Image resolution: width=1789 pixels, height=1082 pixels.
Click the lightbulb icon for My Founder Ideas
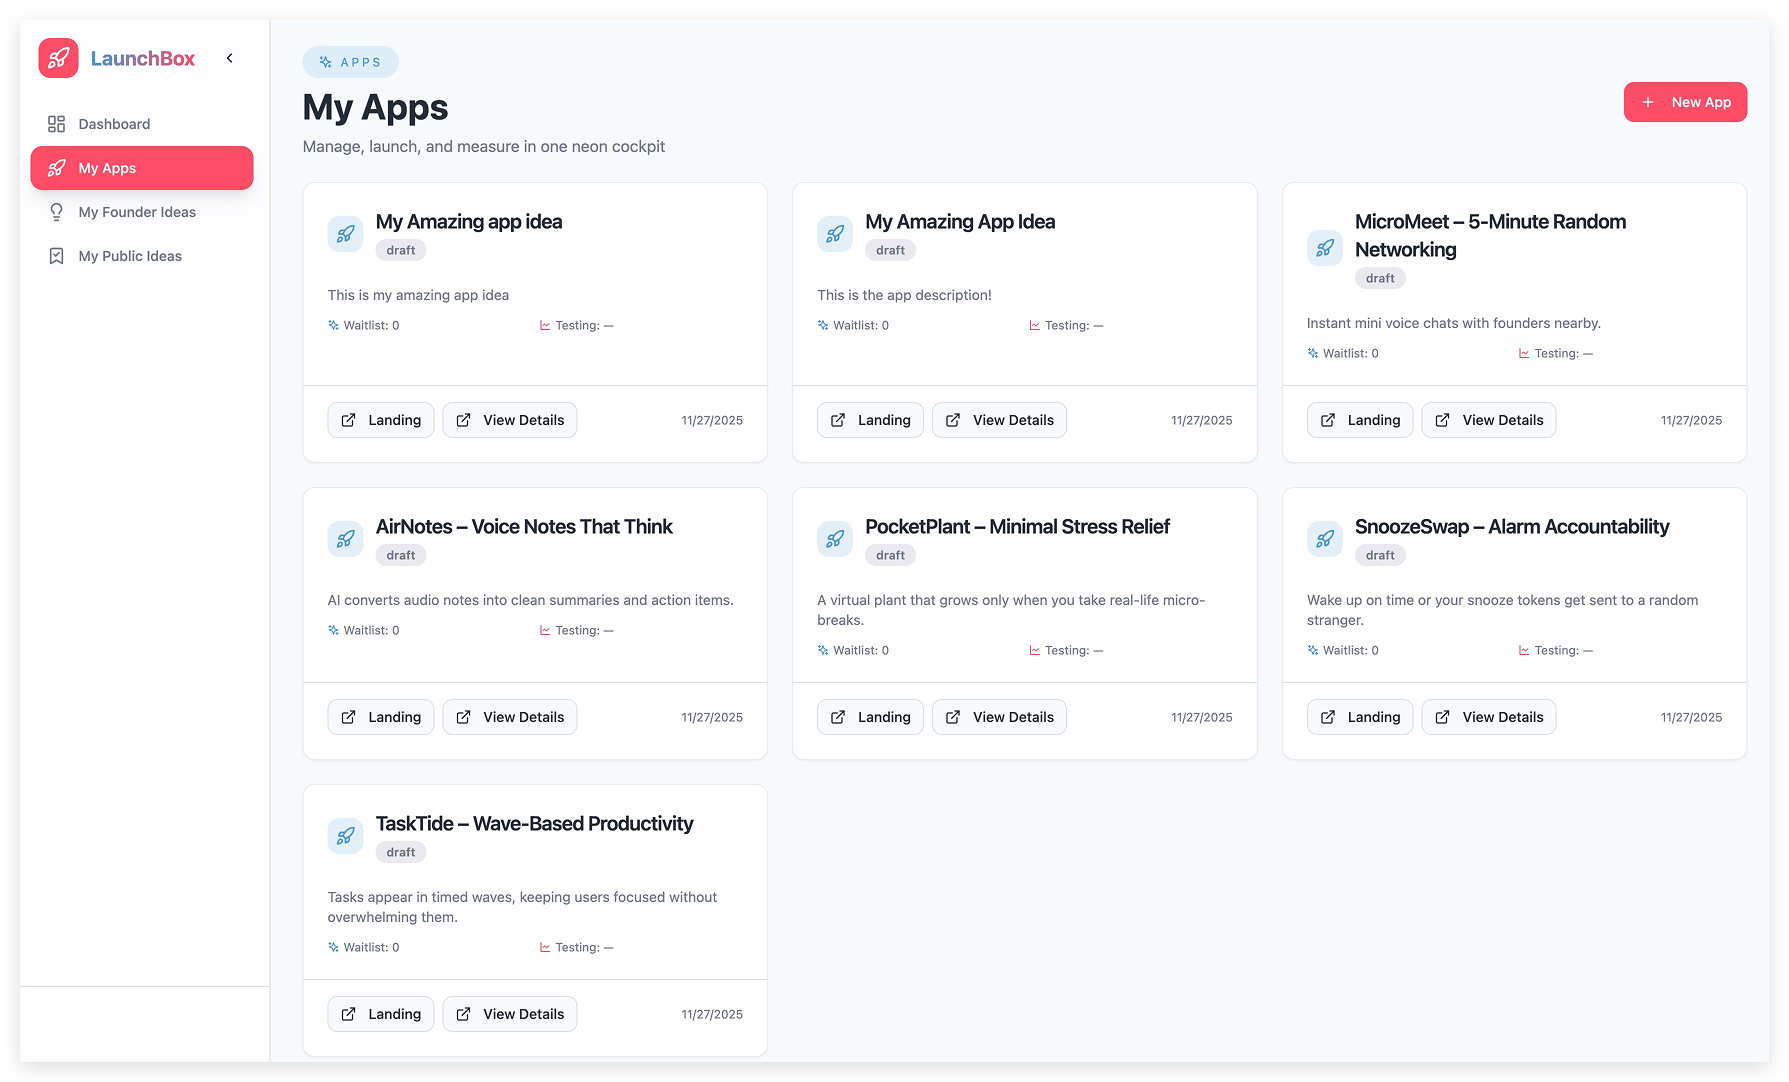click(x=56, y=212)
